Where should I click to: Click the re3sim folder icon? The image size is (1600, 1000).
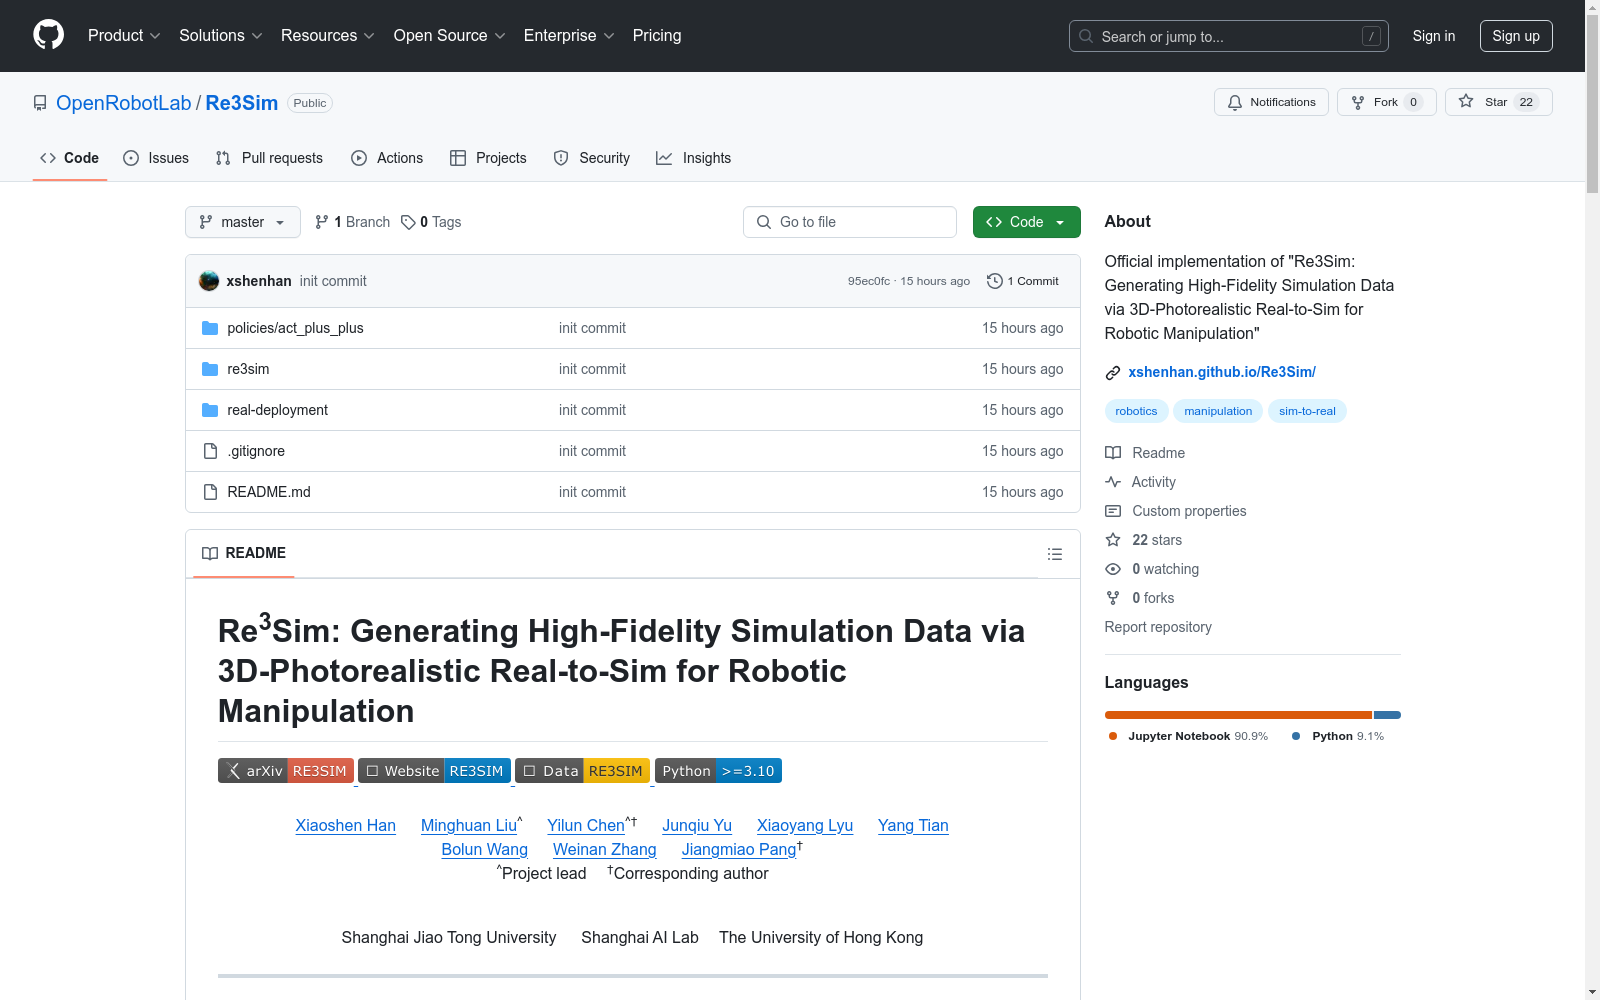tap(210, 369)
